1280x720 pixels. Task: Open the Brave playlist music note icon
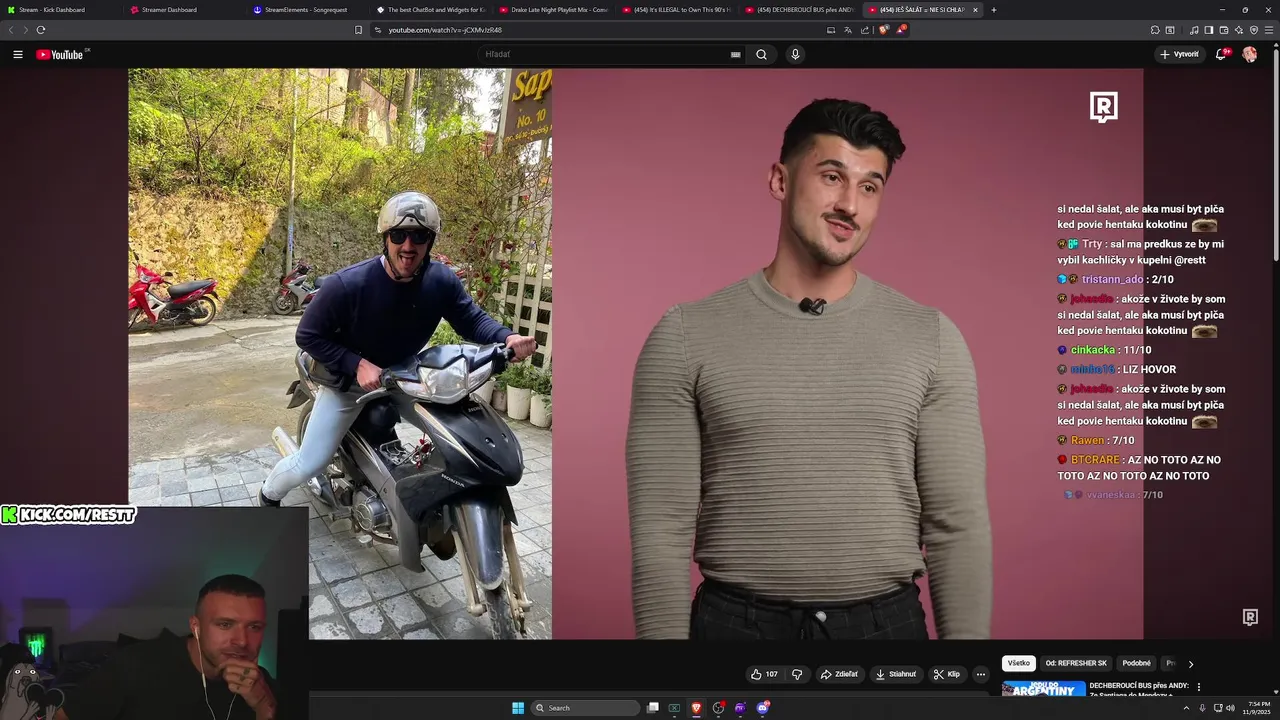(x=1194, y=30)
